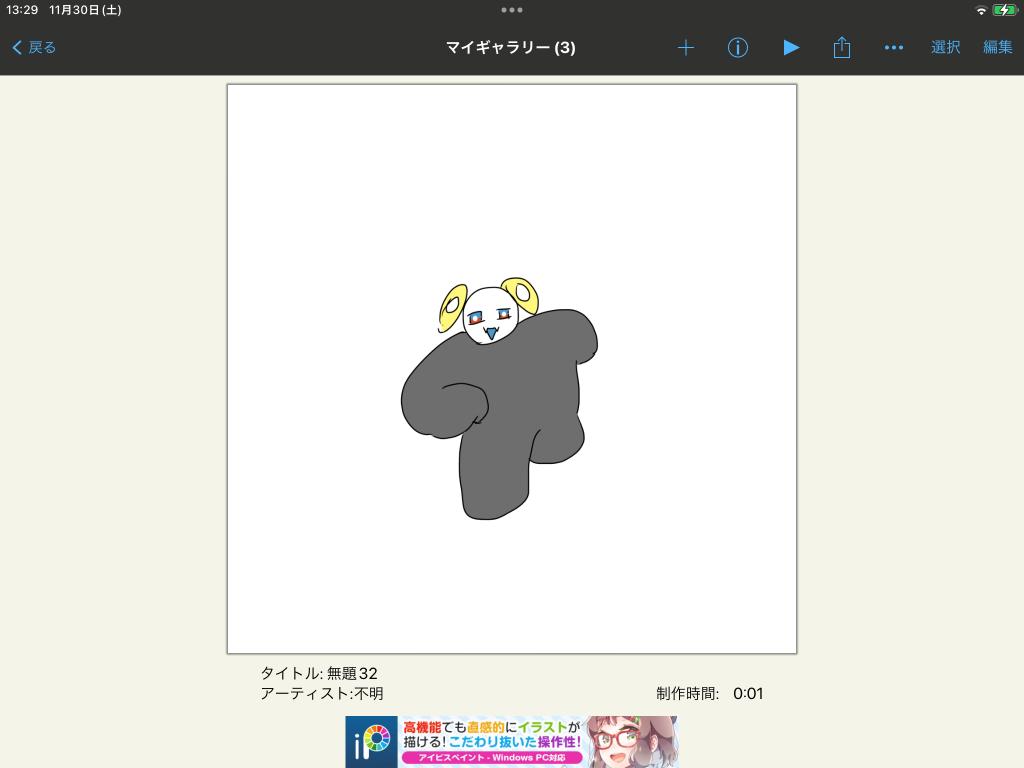
Task: Open the iPad multitasking three-dot handle
Action: 512,10
